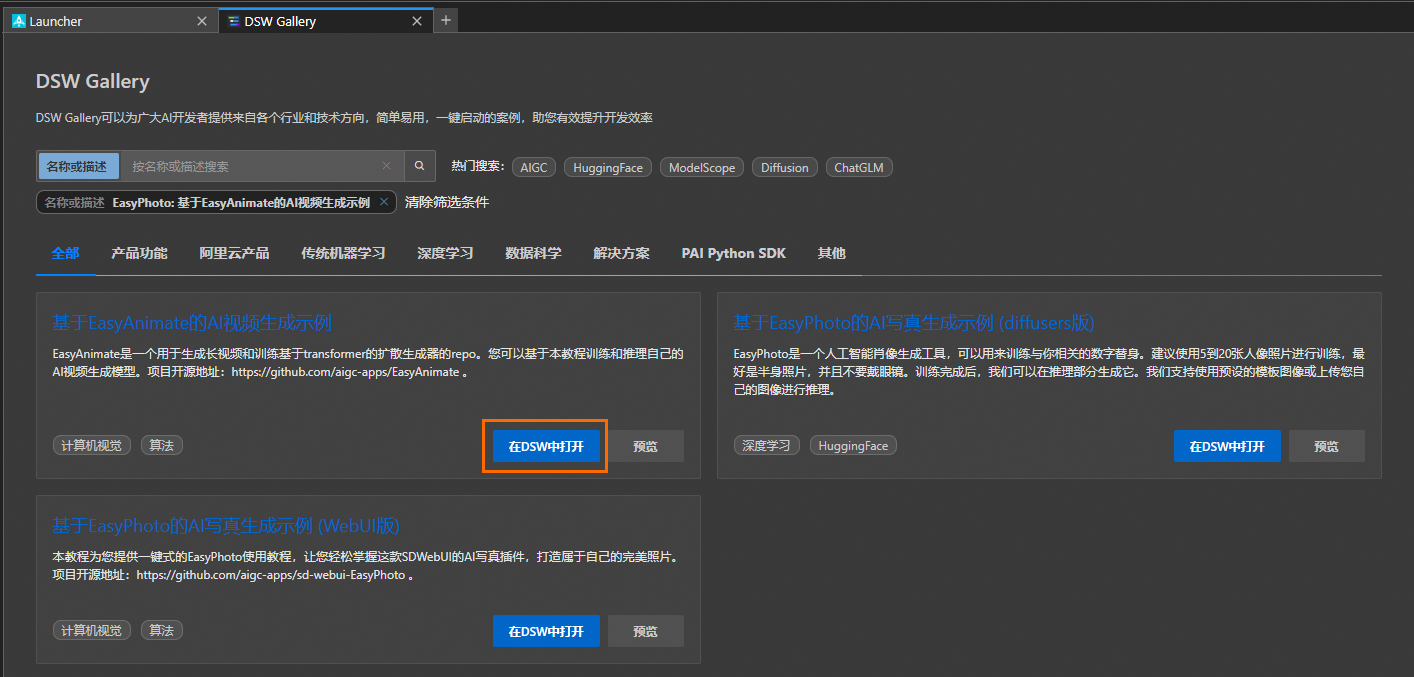The width and height of the screenshot is (1414, 677).
Task: Switch to the 其他 category tab
Action: coord(831,253)
